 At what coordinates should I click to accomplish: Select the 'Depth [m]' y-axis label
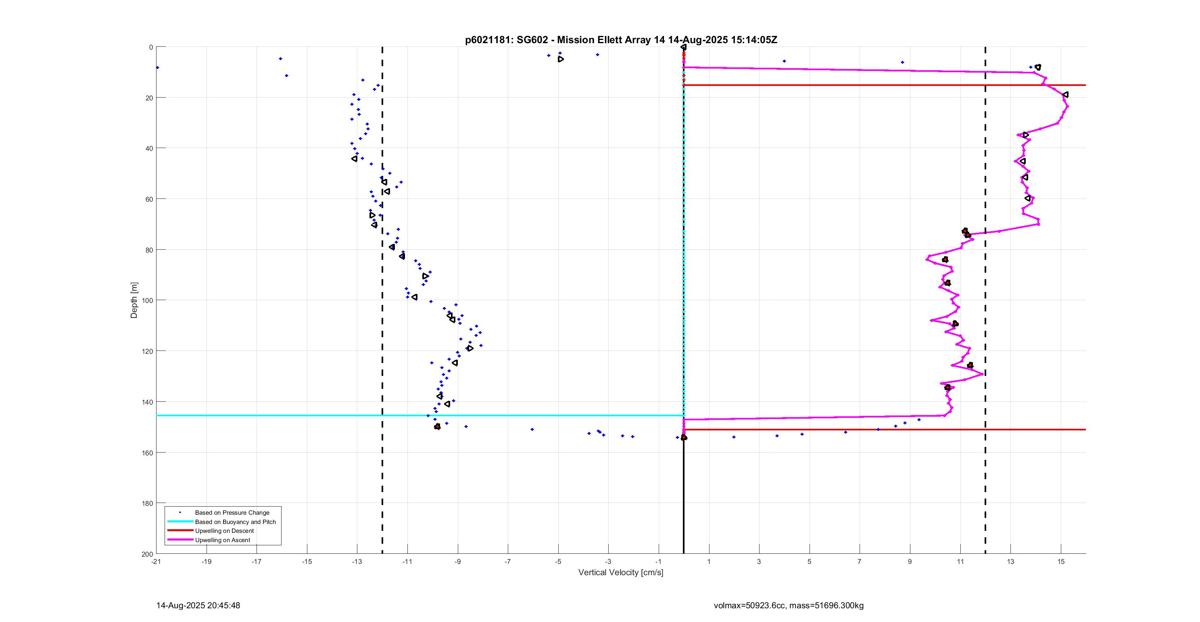[x=134, y=300]
